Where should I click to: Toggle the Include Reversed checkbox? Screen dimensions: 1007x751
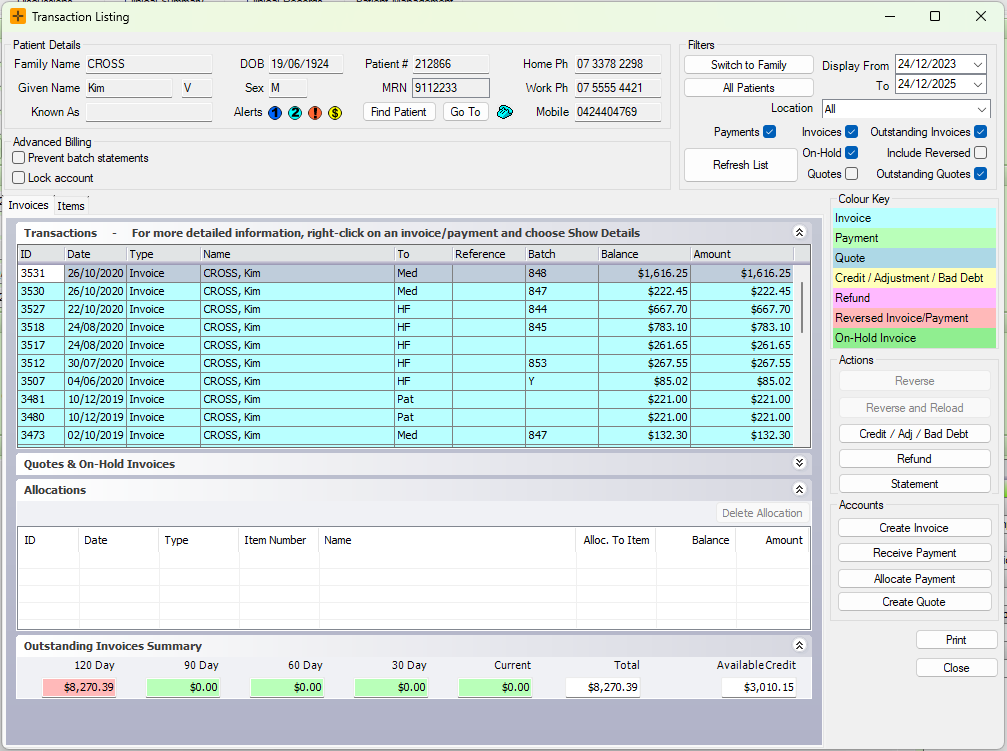[x=980, y=153]
